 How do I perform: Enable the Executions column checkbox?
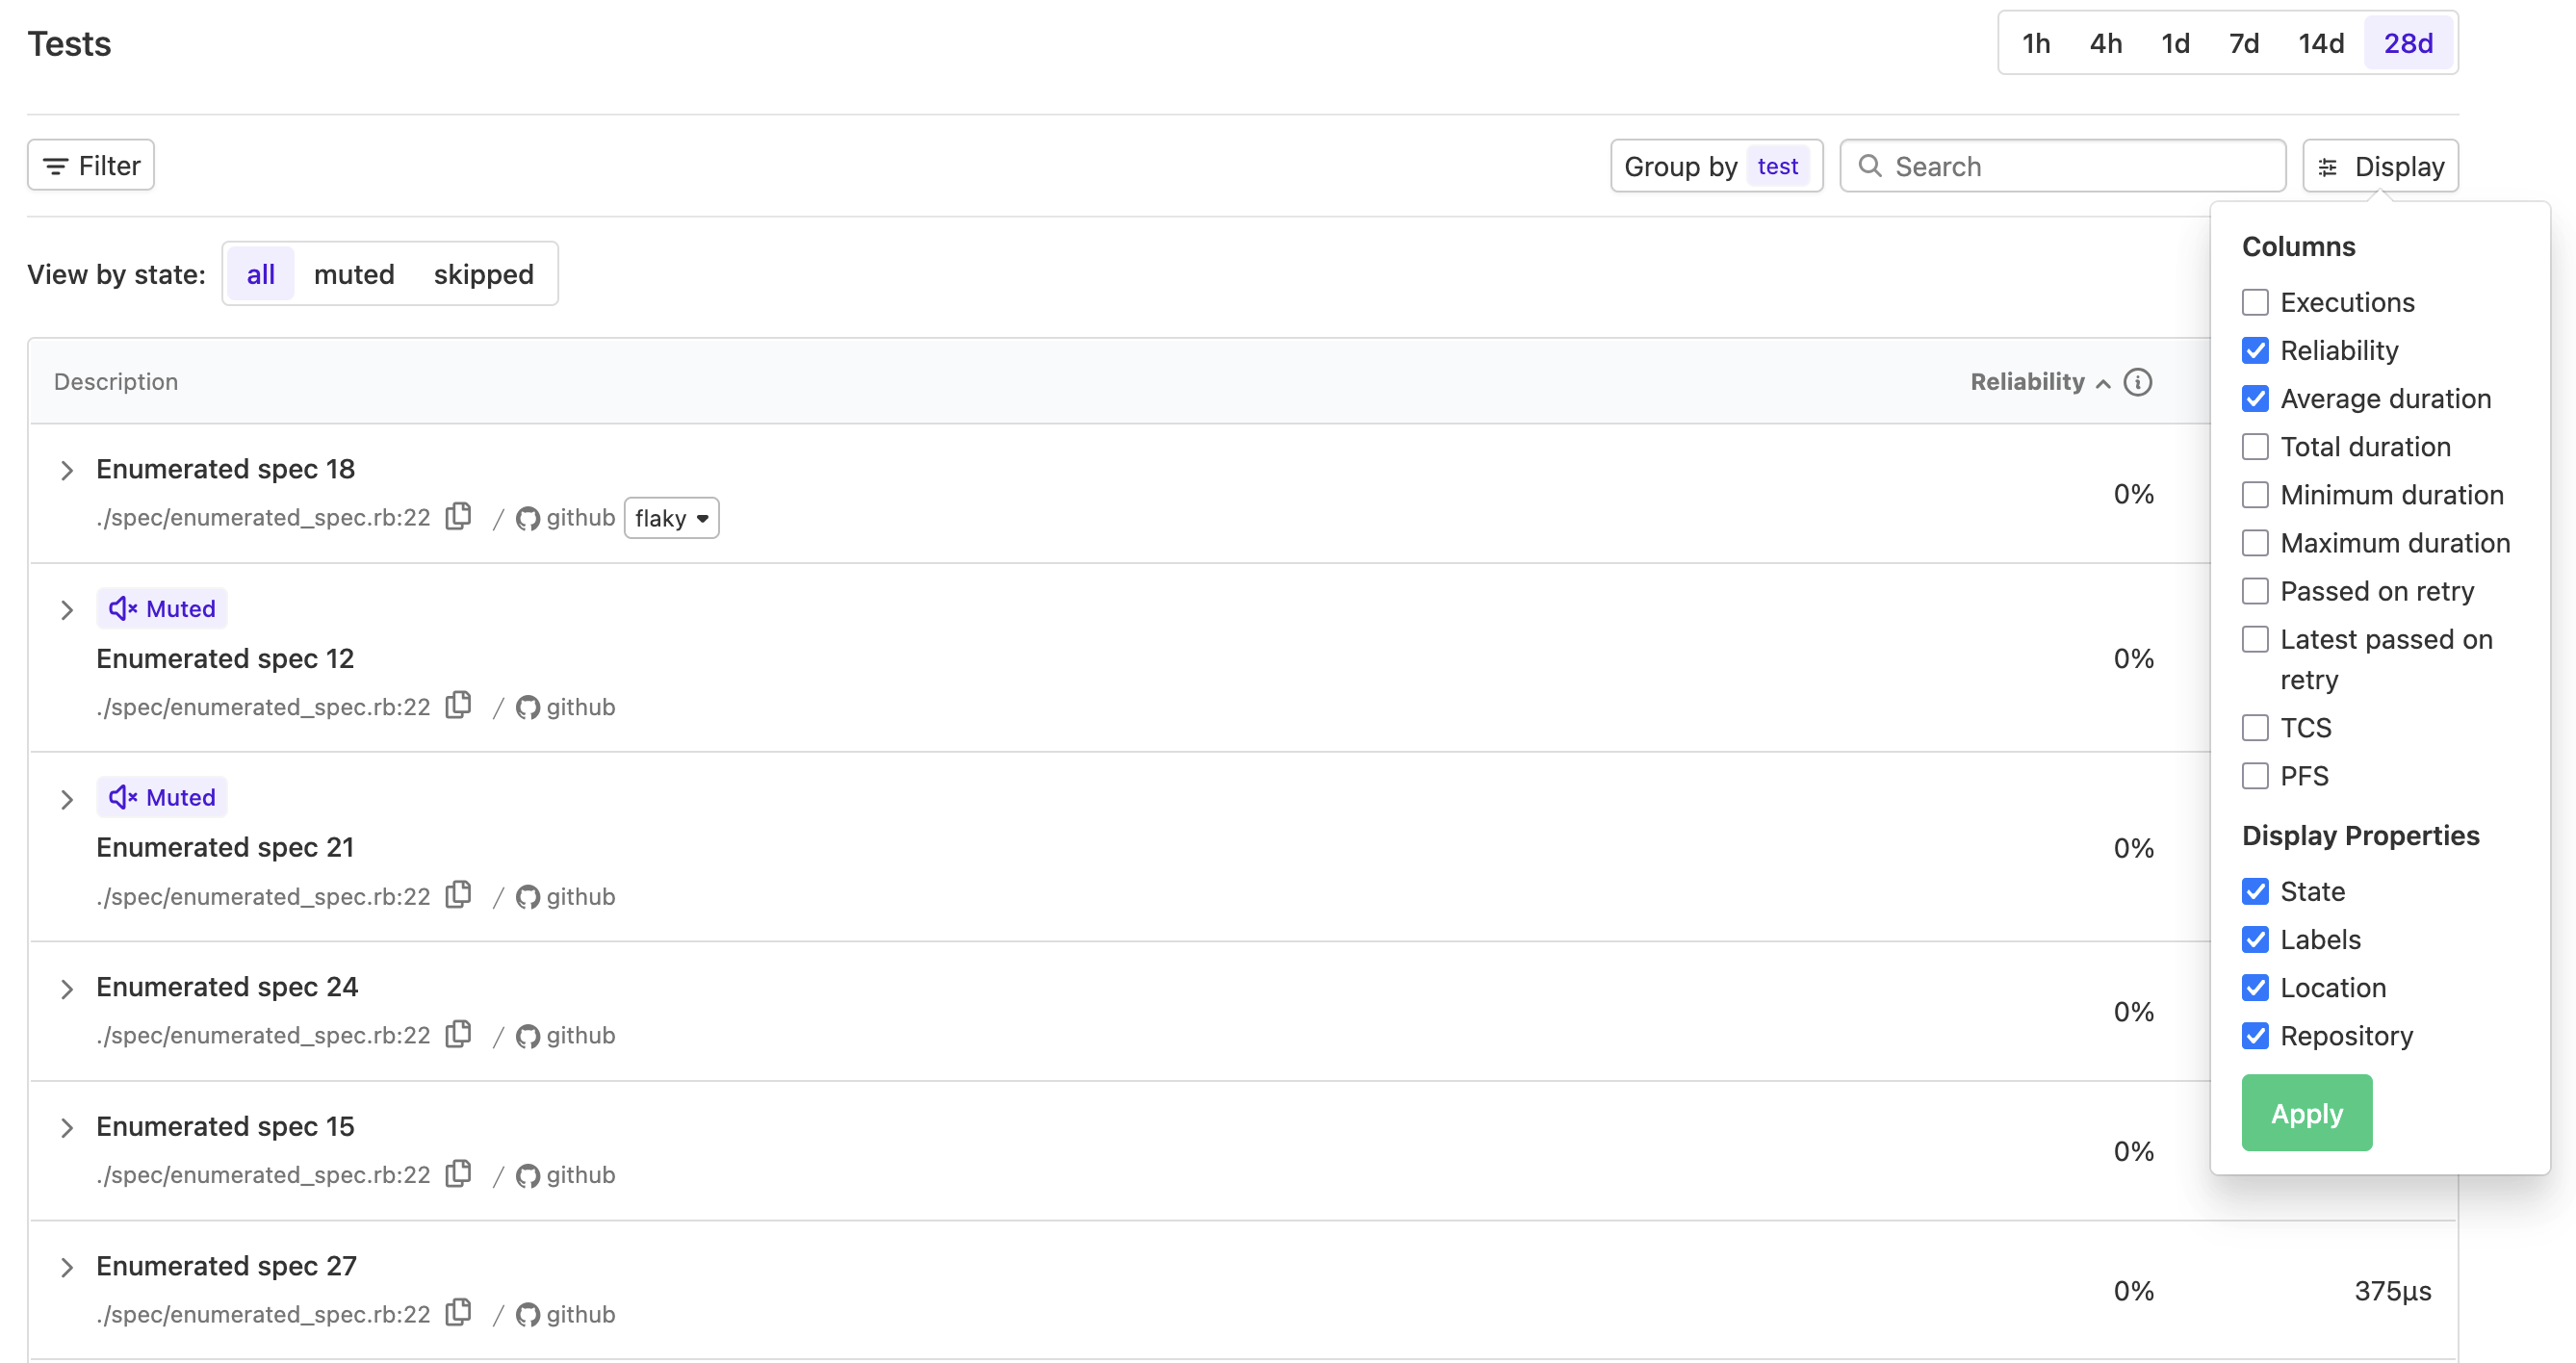coord(2255,302)
